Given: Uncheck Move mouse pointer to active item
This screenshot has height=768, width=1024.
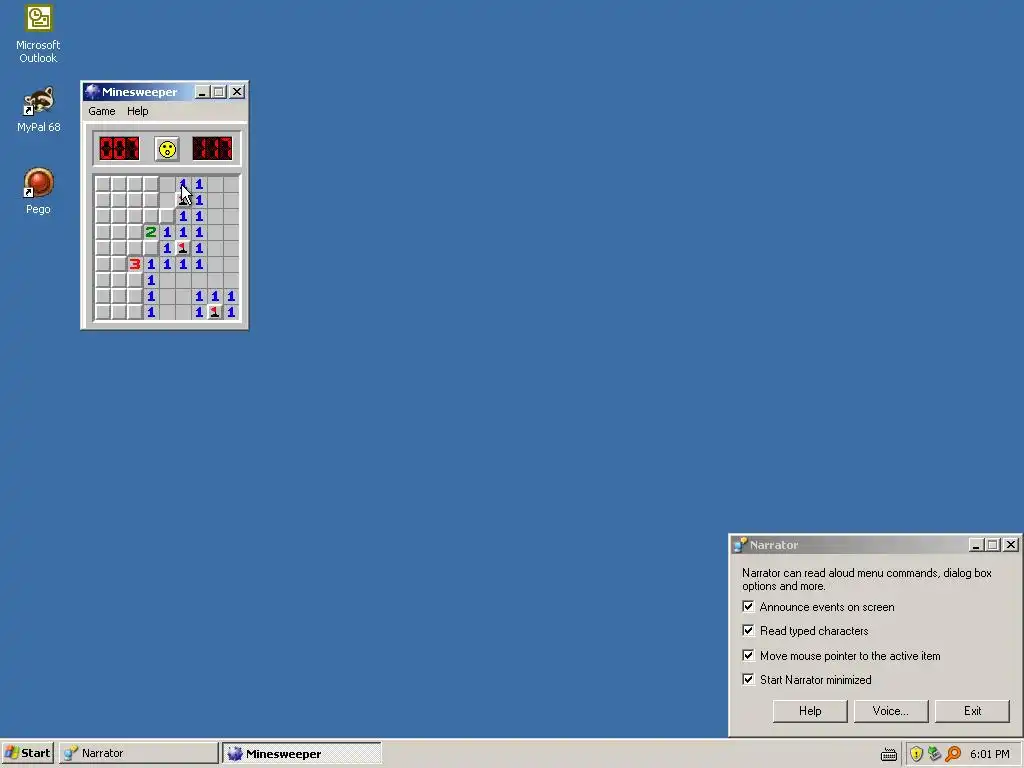Looking at the screenshot, I should click(748, 656).
